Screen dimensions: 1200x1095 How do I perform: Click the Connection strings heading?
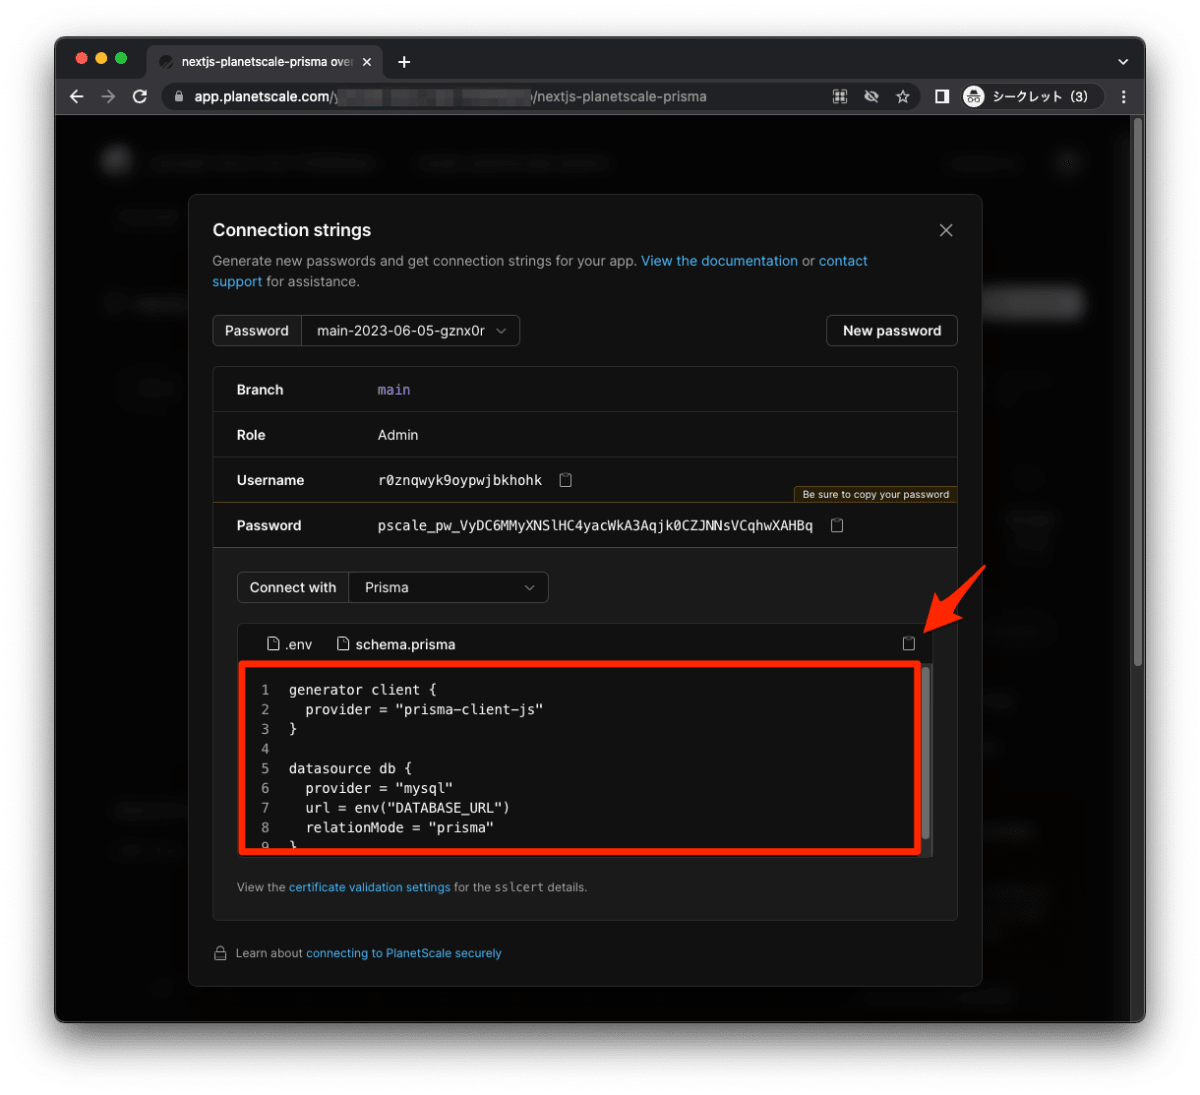click(292, 230)
